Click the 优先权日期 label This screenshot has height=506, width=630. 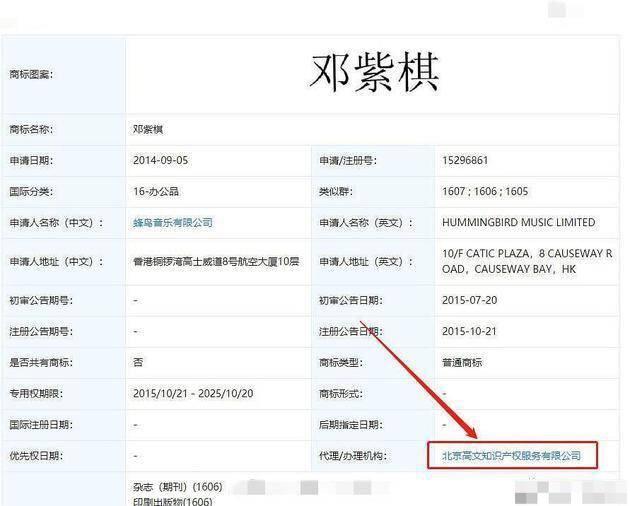point(36,456)
